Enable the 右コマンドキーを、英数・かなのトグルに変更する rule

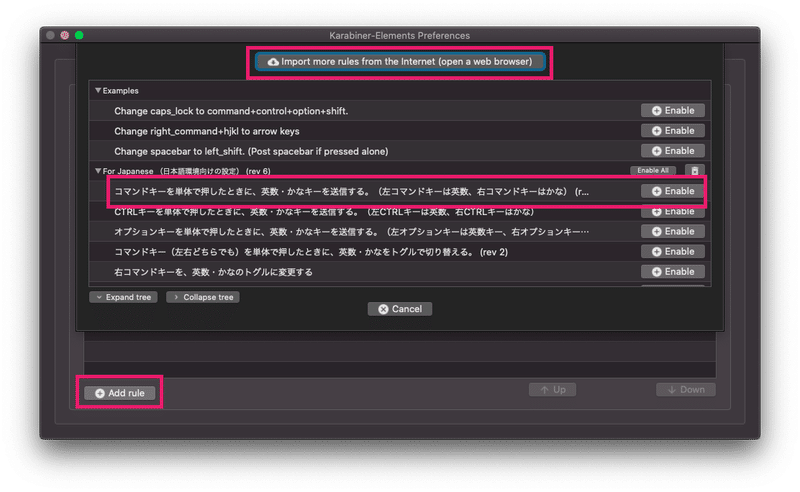673,272
